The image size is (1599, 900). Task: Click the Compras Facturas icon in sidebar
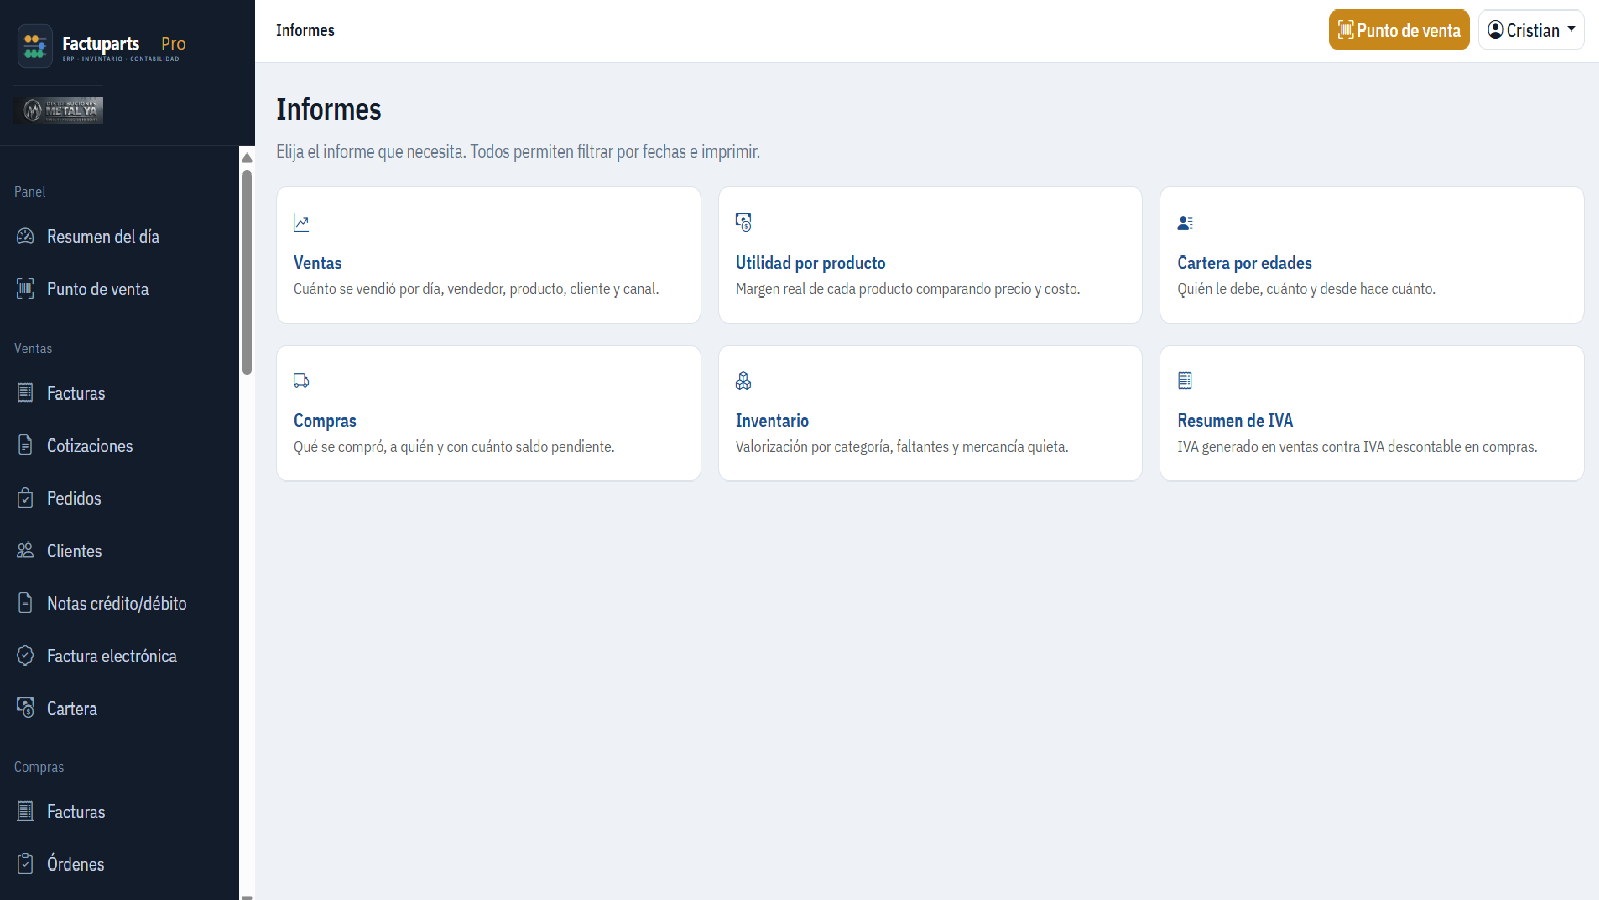[x=26, y=811]
